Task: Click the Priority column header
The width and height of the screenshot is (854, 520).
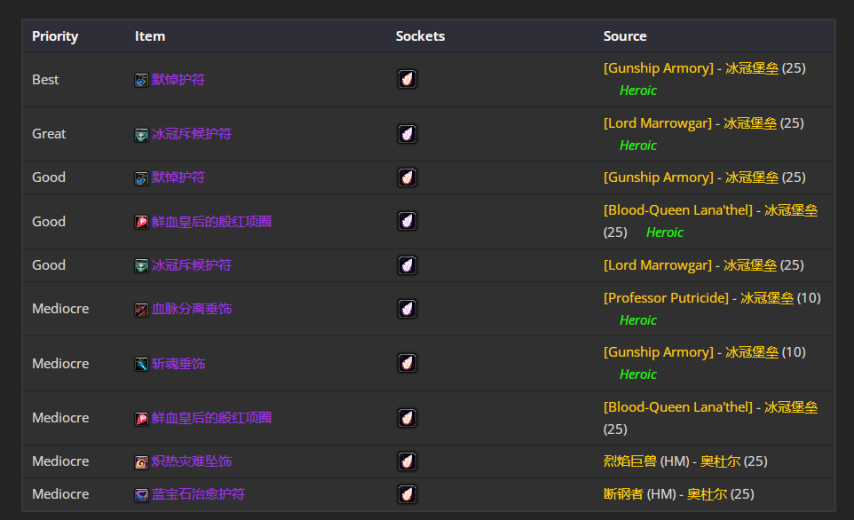Action: tap(55, 36)
